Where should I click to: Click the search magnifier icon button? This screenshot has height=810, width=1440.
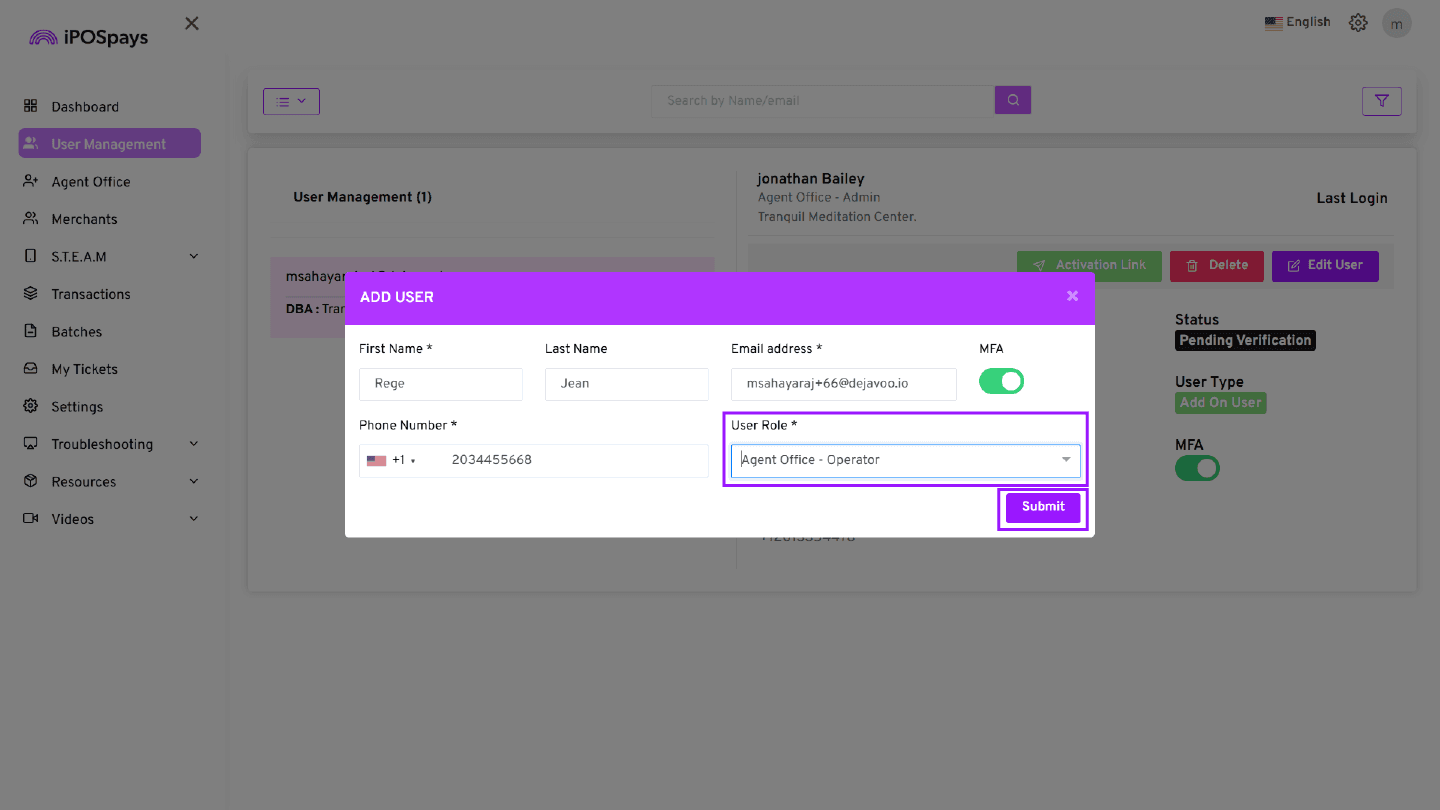pyautogui.click(x=1012, y=100)
